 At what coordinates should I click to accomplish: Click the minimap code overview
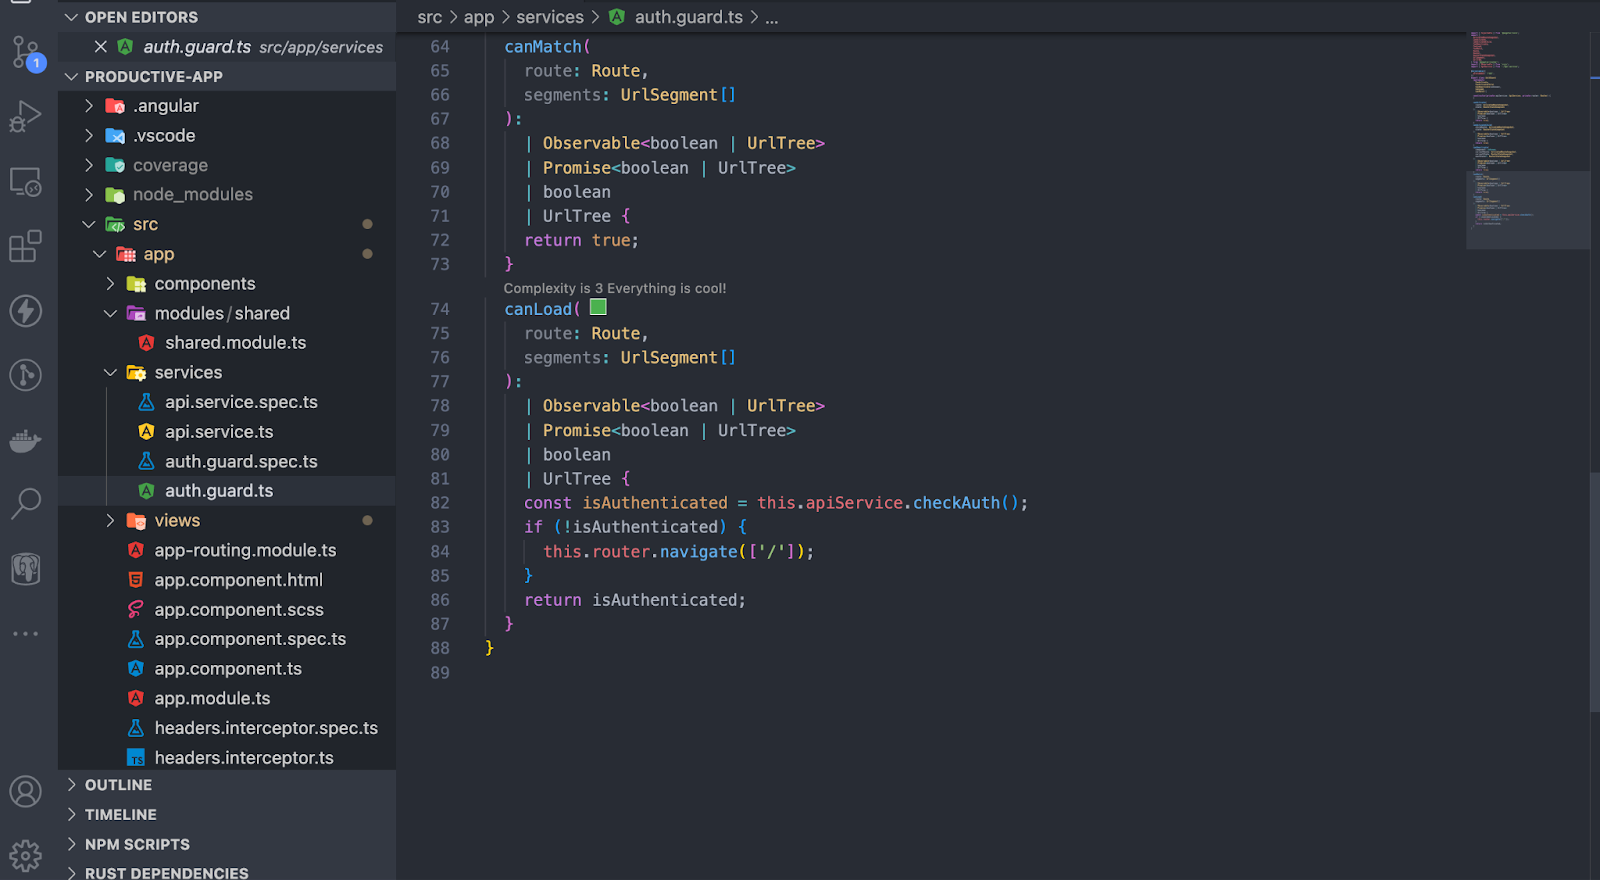[x=1527, y=140]
